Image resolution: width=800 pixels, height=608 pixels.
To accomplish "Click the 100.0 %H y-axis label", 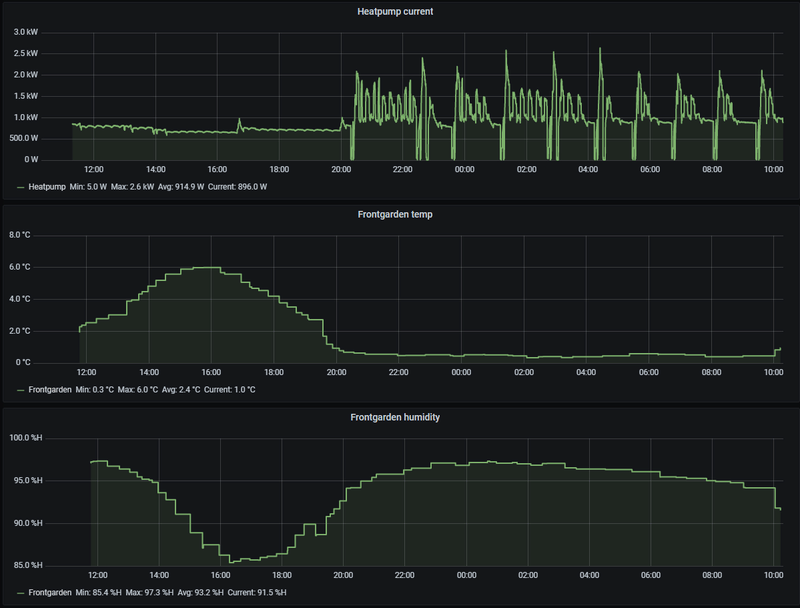I will 26,438.
